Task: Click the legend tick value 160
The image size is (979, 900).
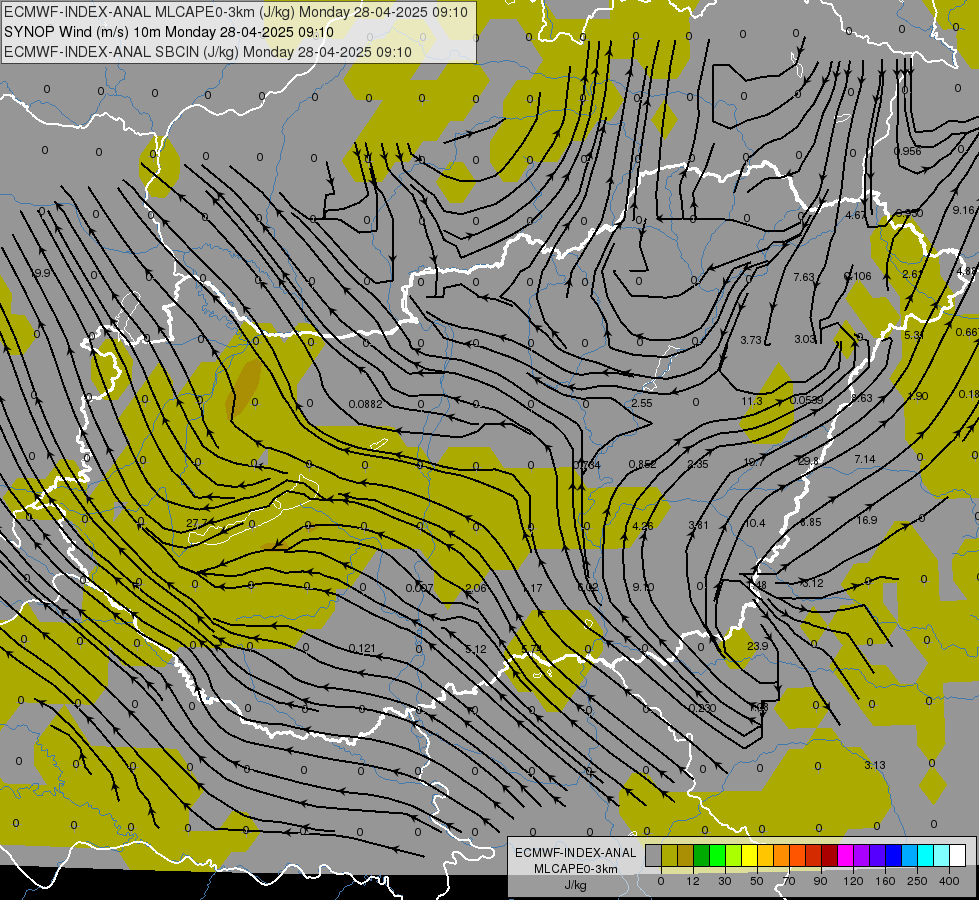Action: pyautogui.click(x=885, y=881)
